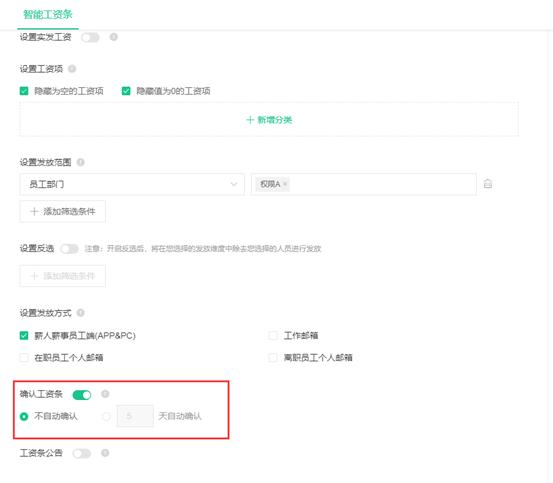Check the 离职员工个人邮箱 checkbox
This screenshot has height=483, width=553.
(273, 358)
